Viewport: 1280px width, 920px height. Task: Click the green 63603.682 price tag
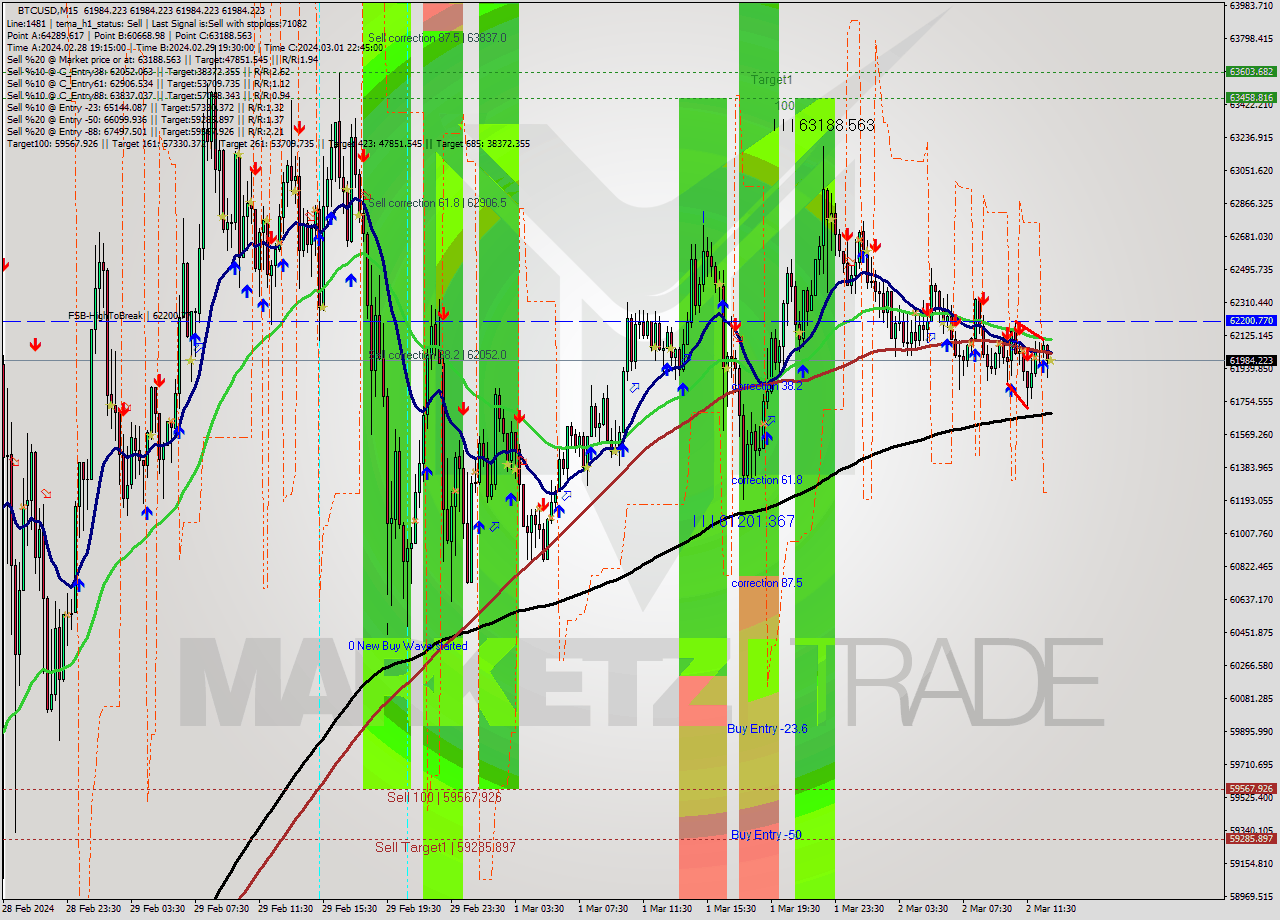tap(1251, 72)
